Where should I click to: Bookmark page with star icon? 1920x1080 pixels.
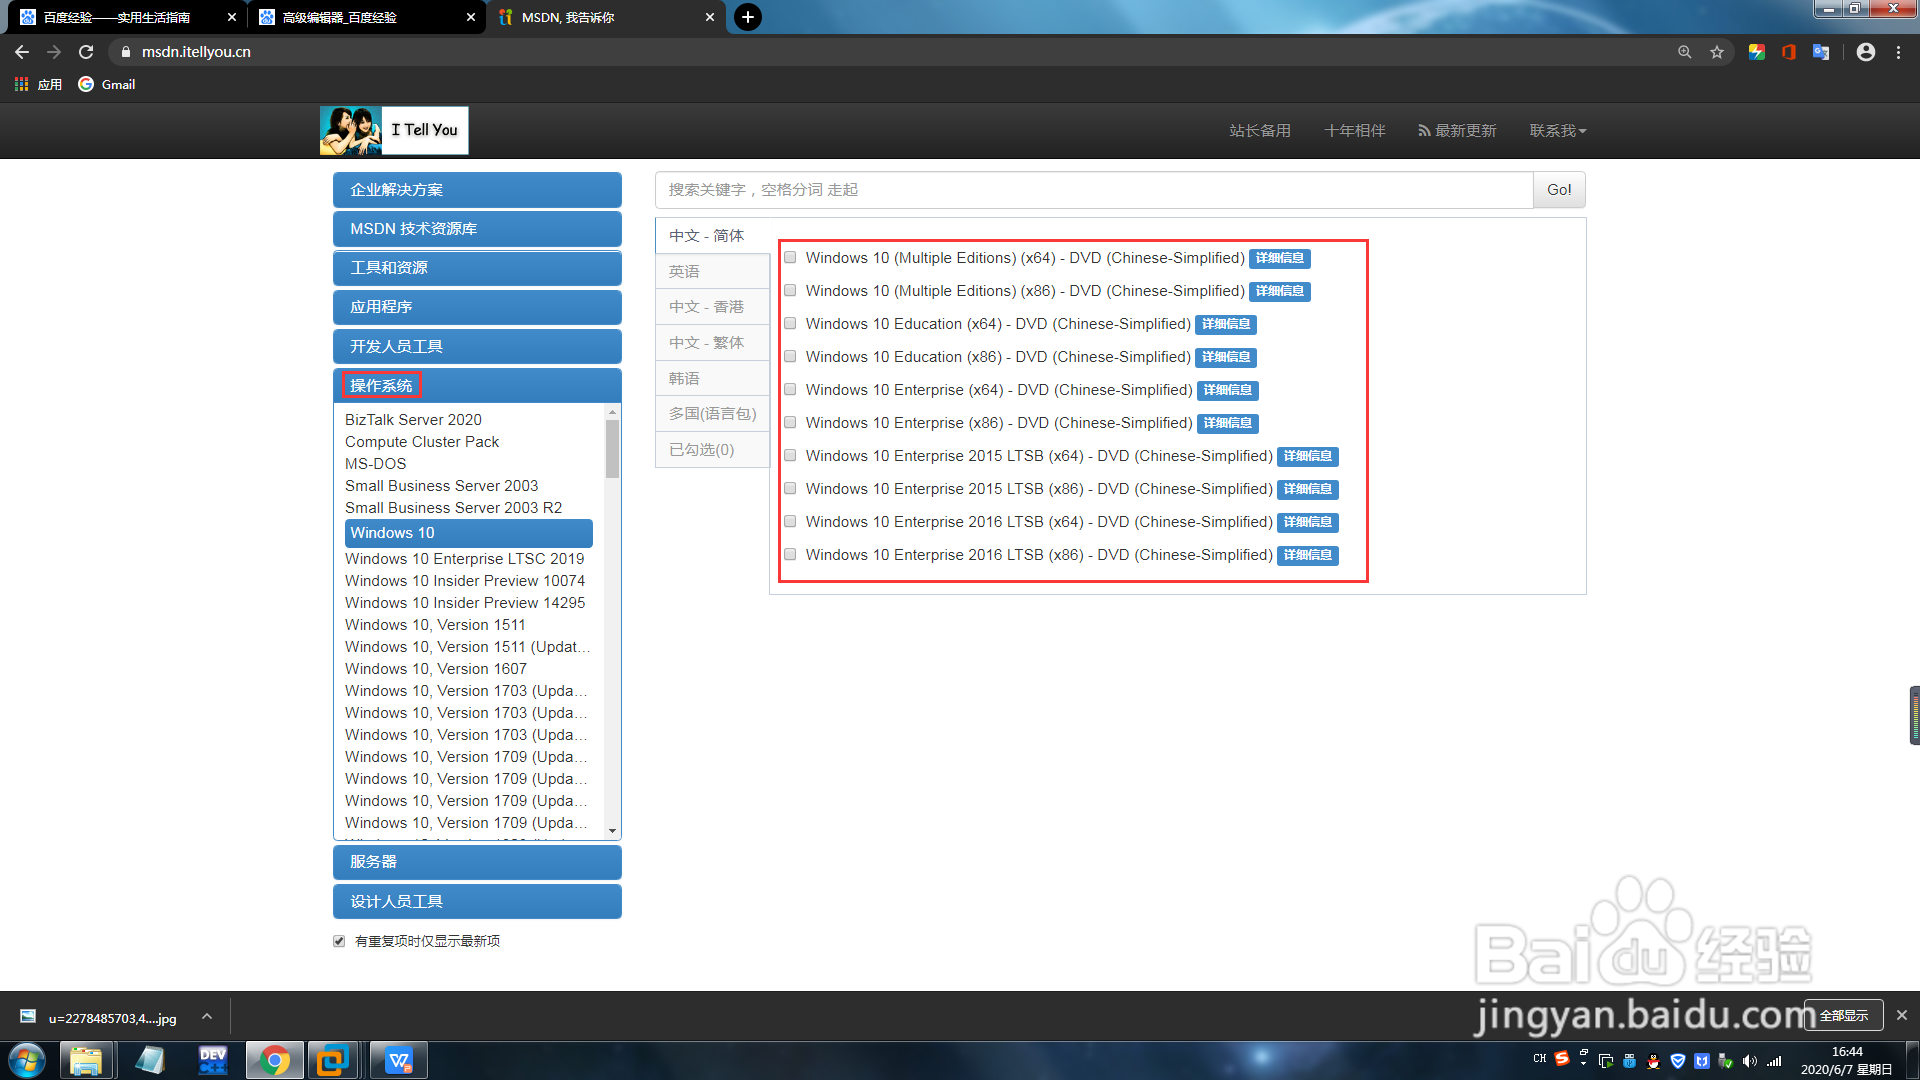[x=1717, y=52]
